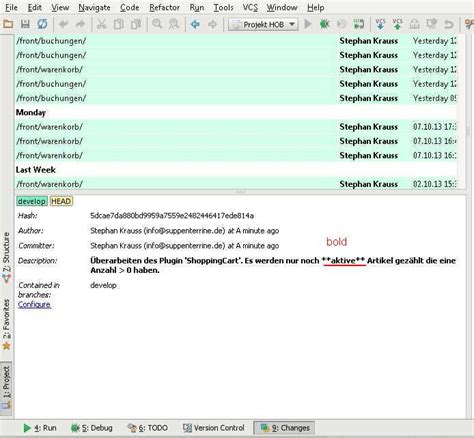Image resolution: width=474 pixels, height=438 pixels.
Task: Click VCS Update Project down-arrow icon
Action: click(x=380, y=24)
